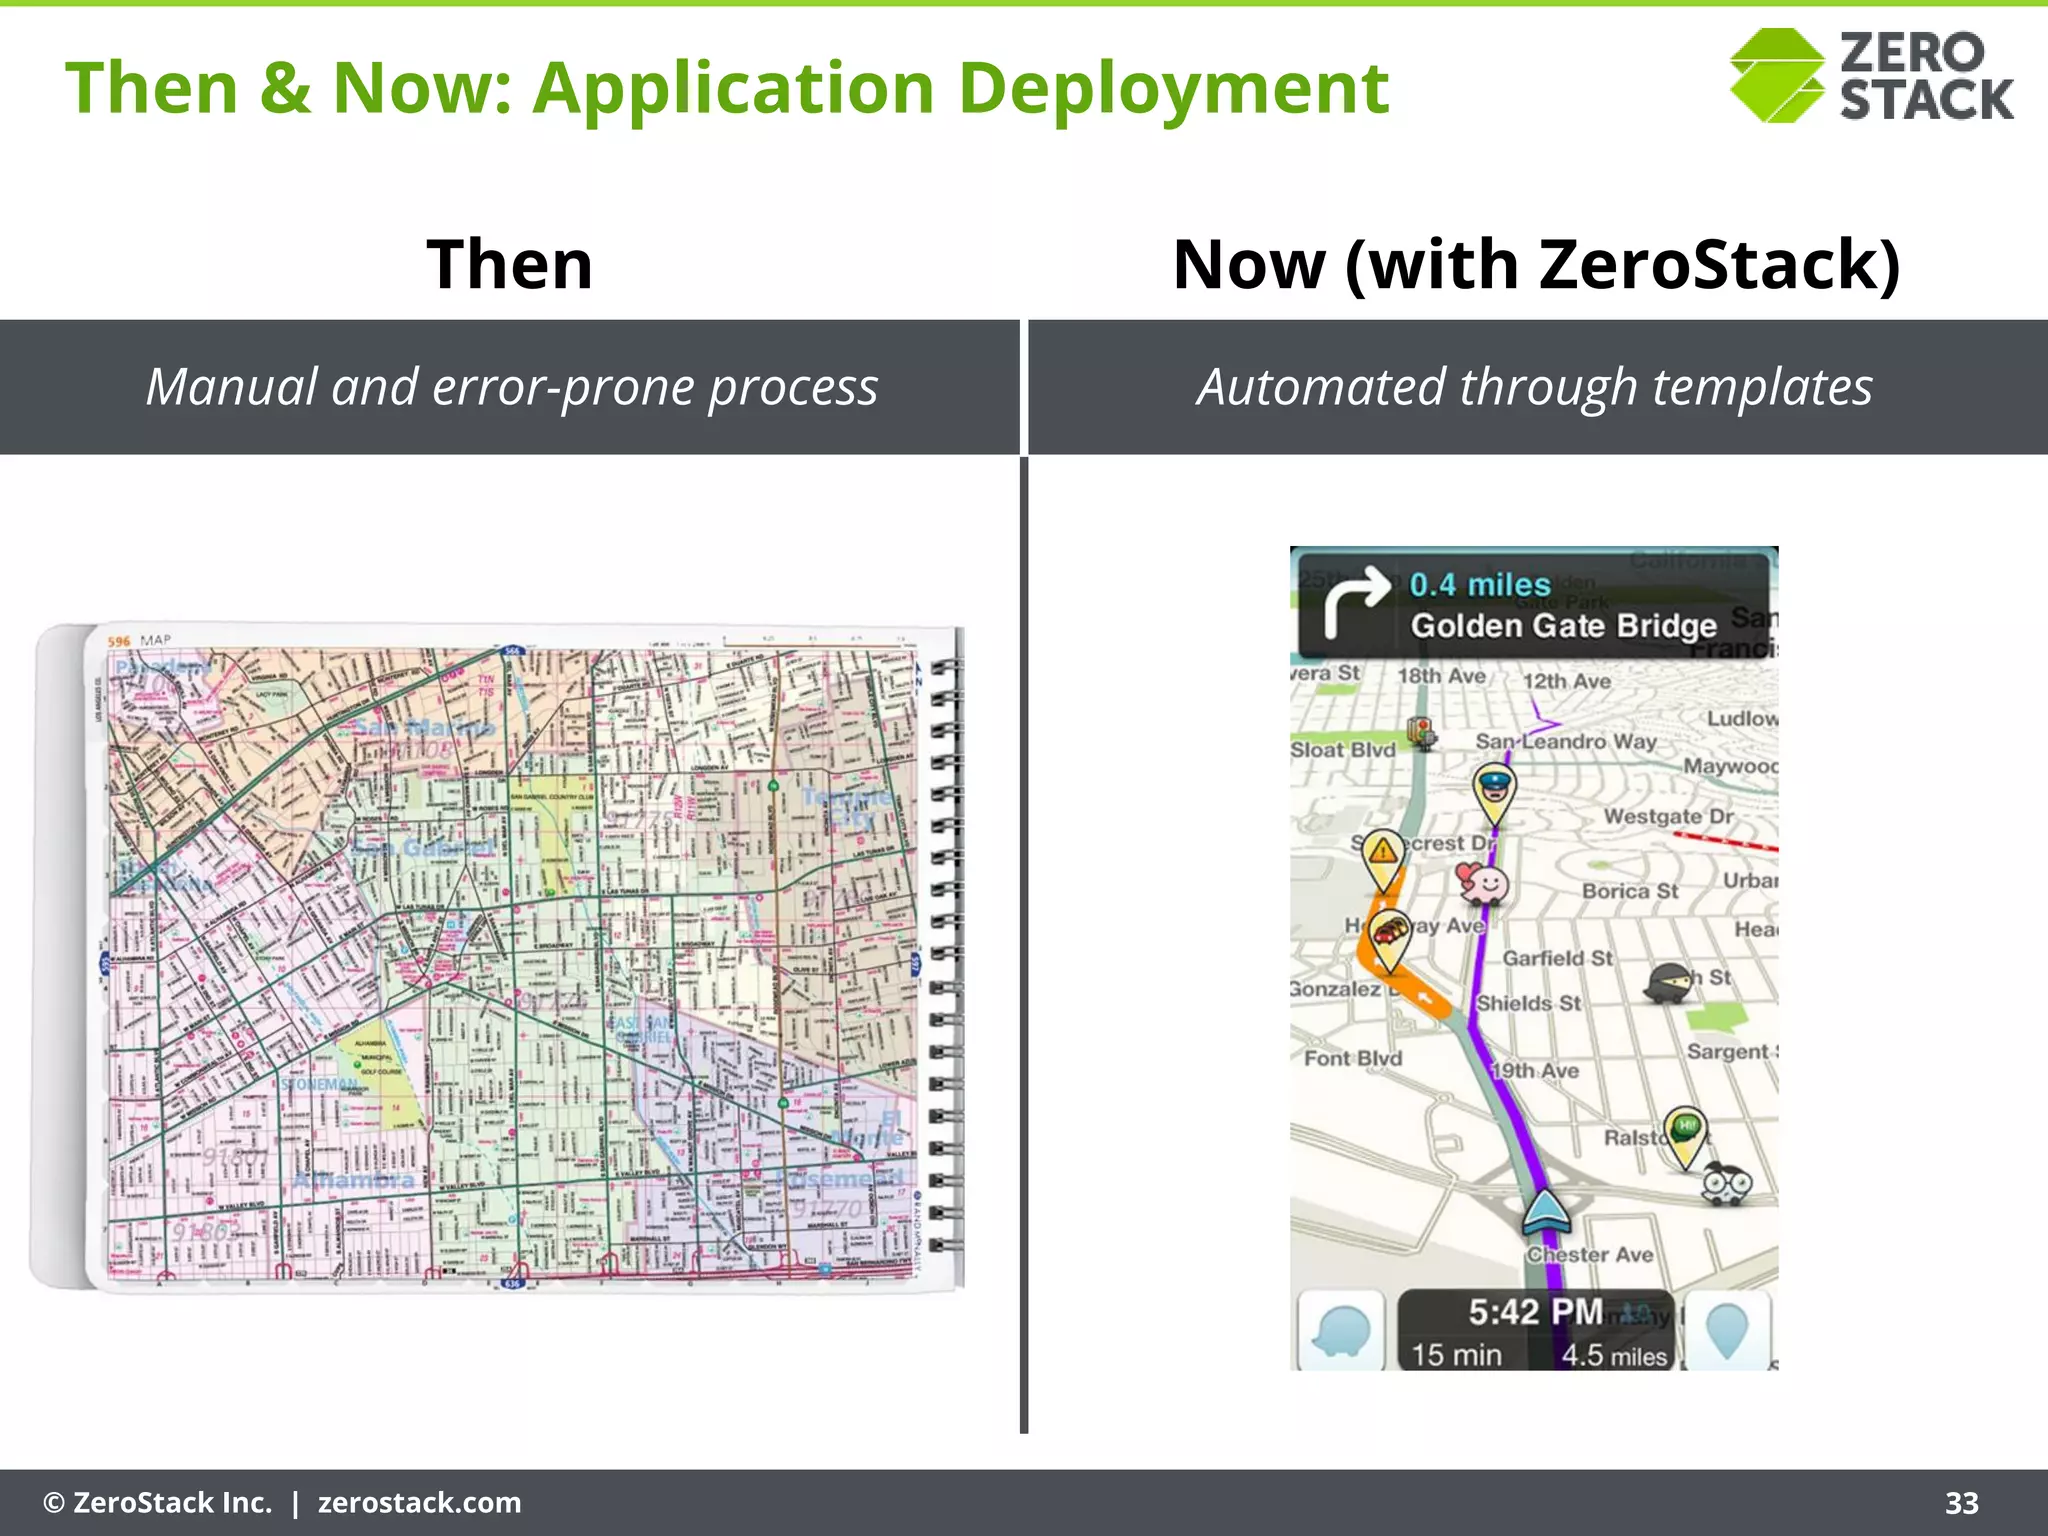
Task: Click the '18th Ave' street label
Action: click(1441, 676)
